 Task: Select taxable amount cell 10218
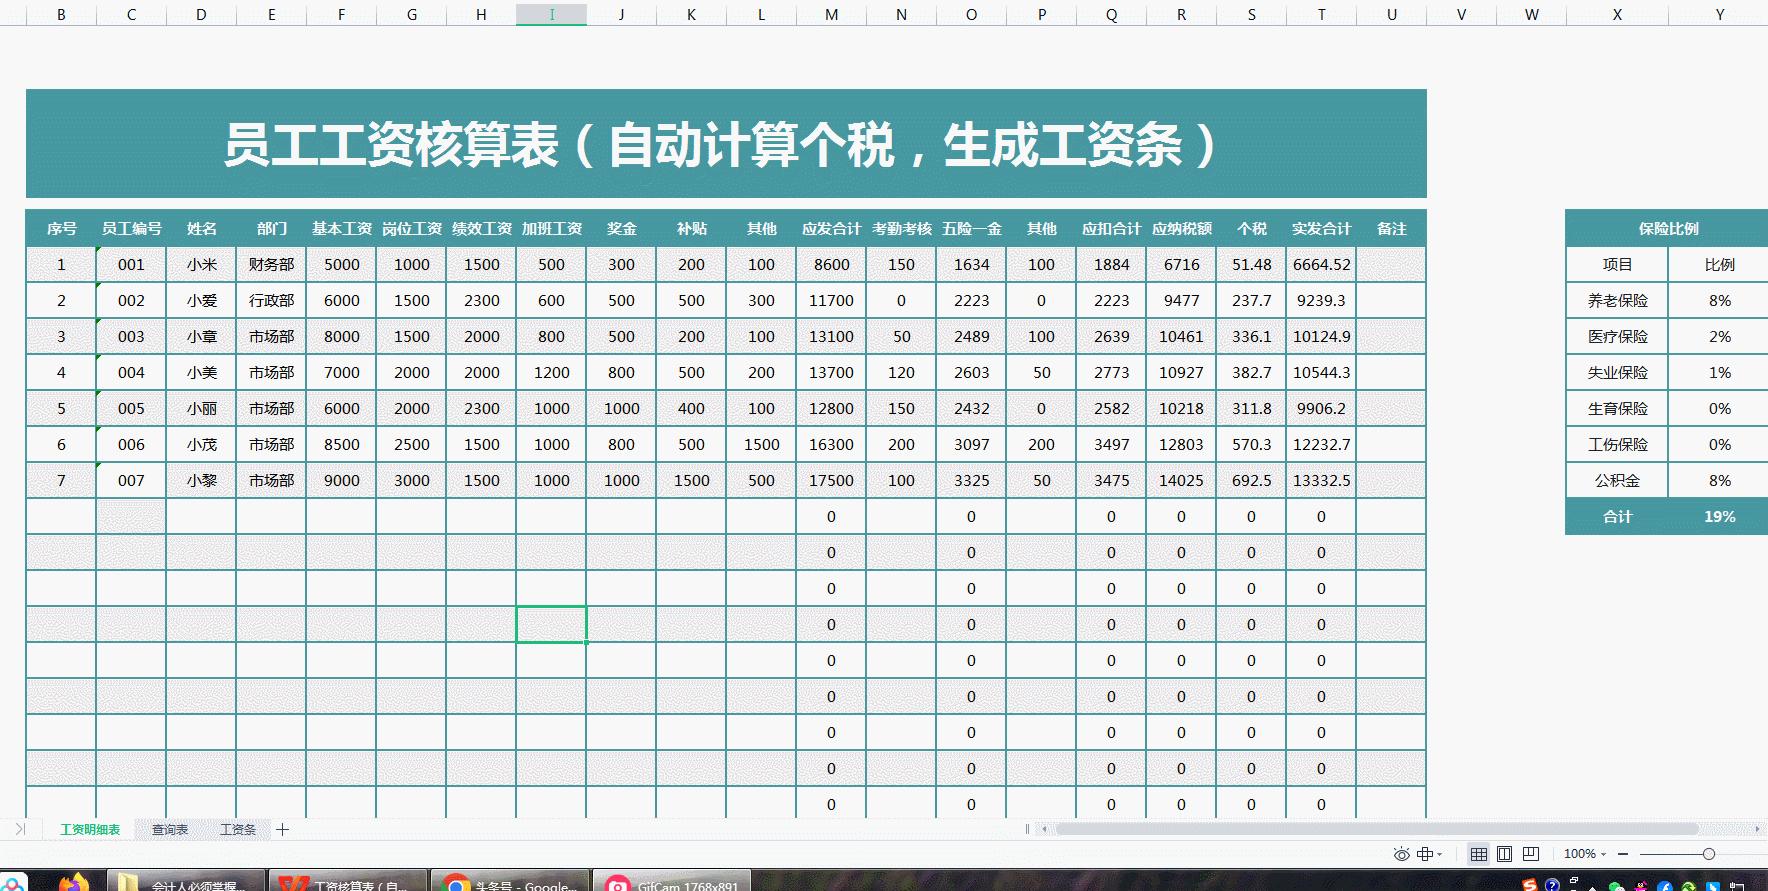[x=1182, y=409]
